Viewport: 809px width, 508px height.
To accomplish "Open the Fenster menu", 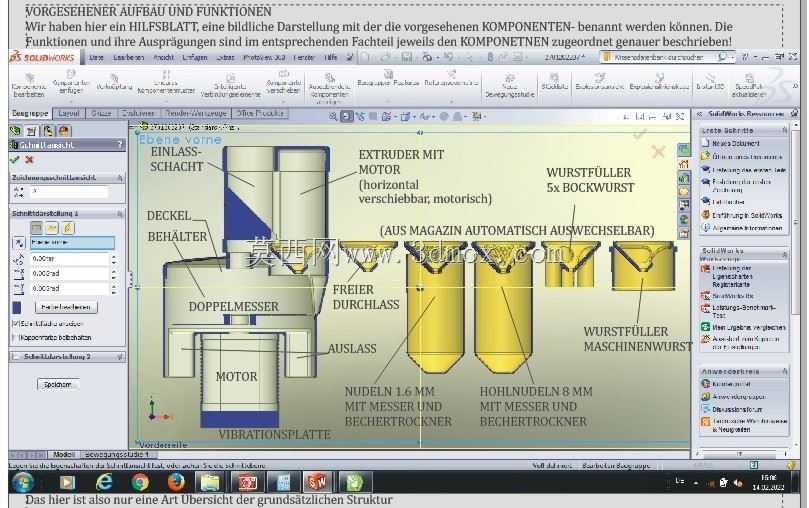I will 303,57.
